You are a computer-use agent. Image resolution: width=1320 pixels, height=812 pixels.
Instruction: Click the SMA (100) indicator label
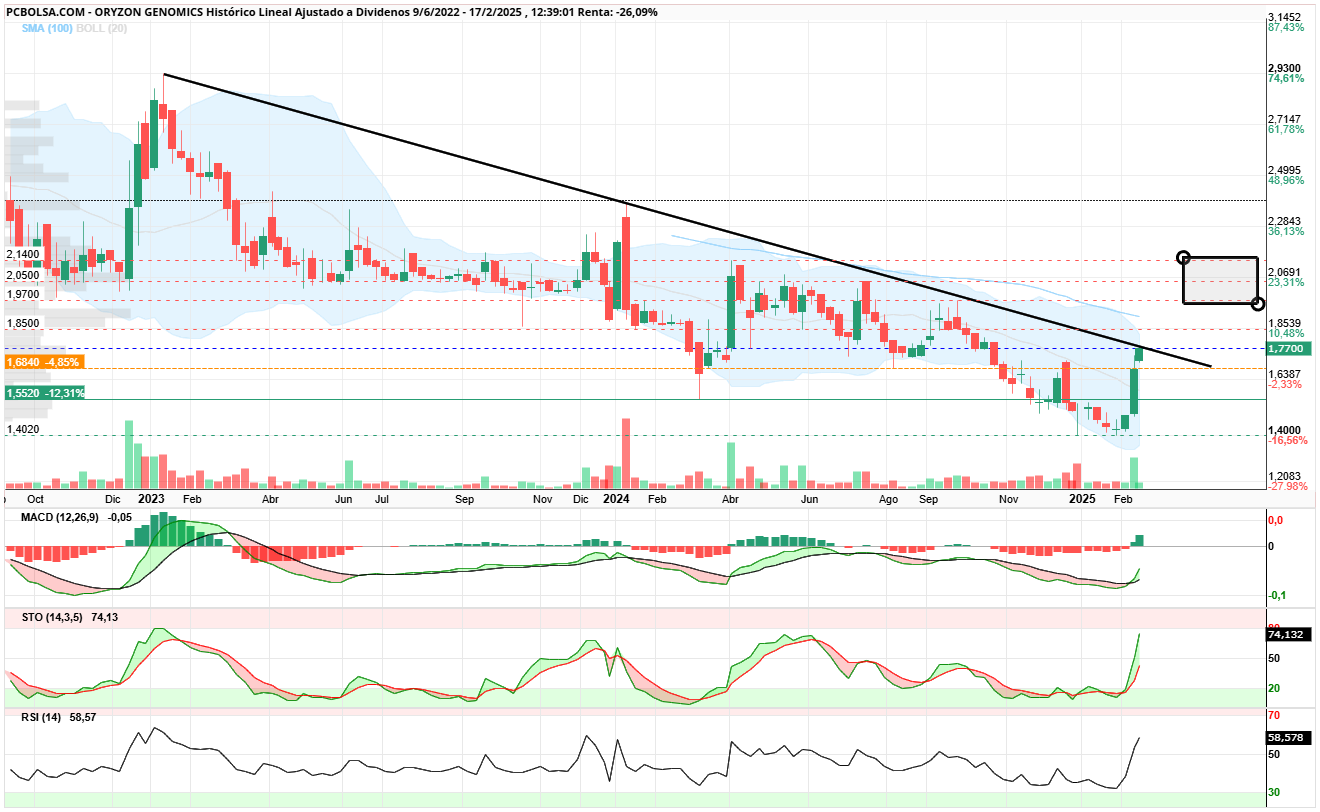pos(44,29)
